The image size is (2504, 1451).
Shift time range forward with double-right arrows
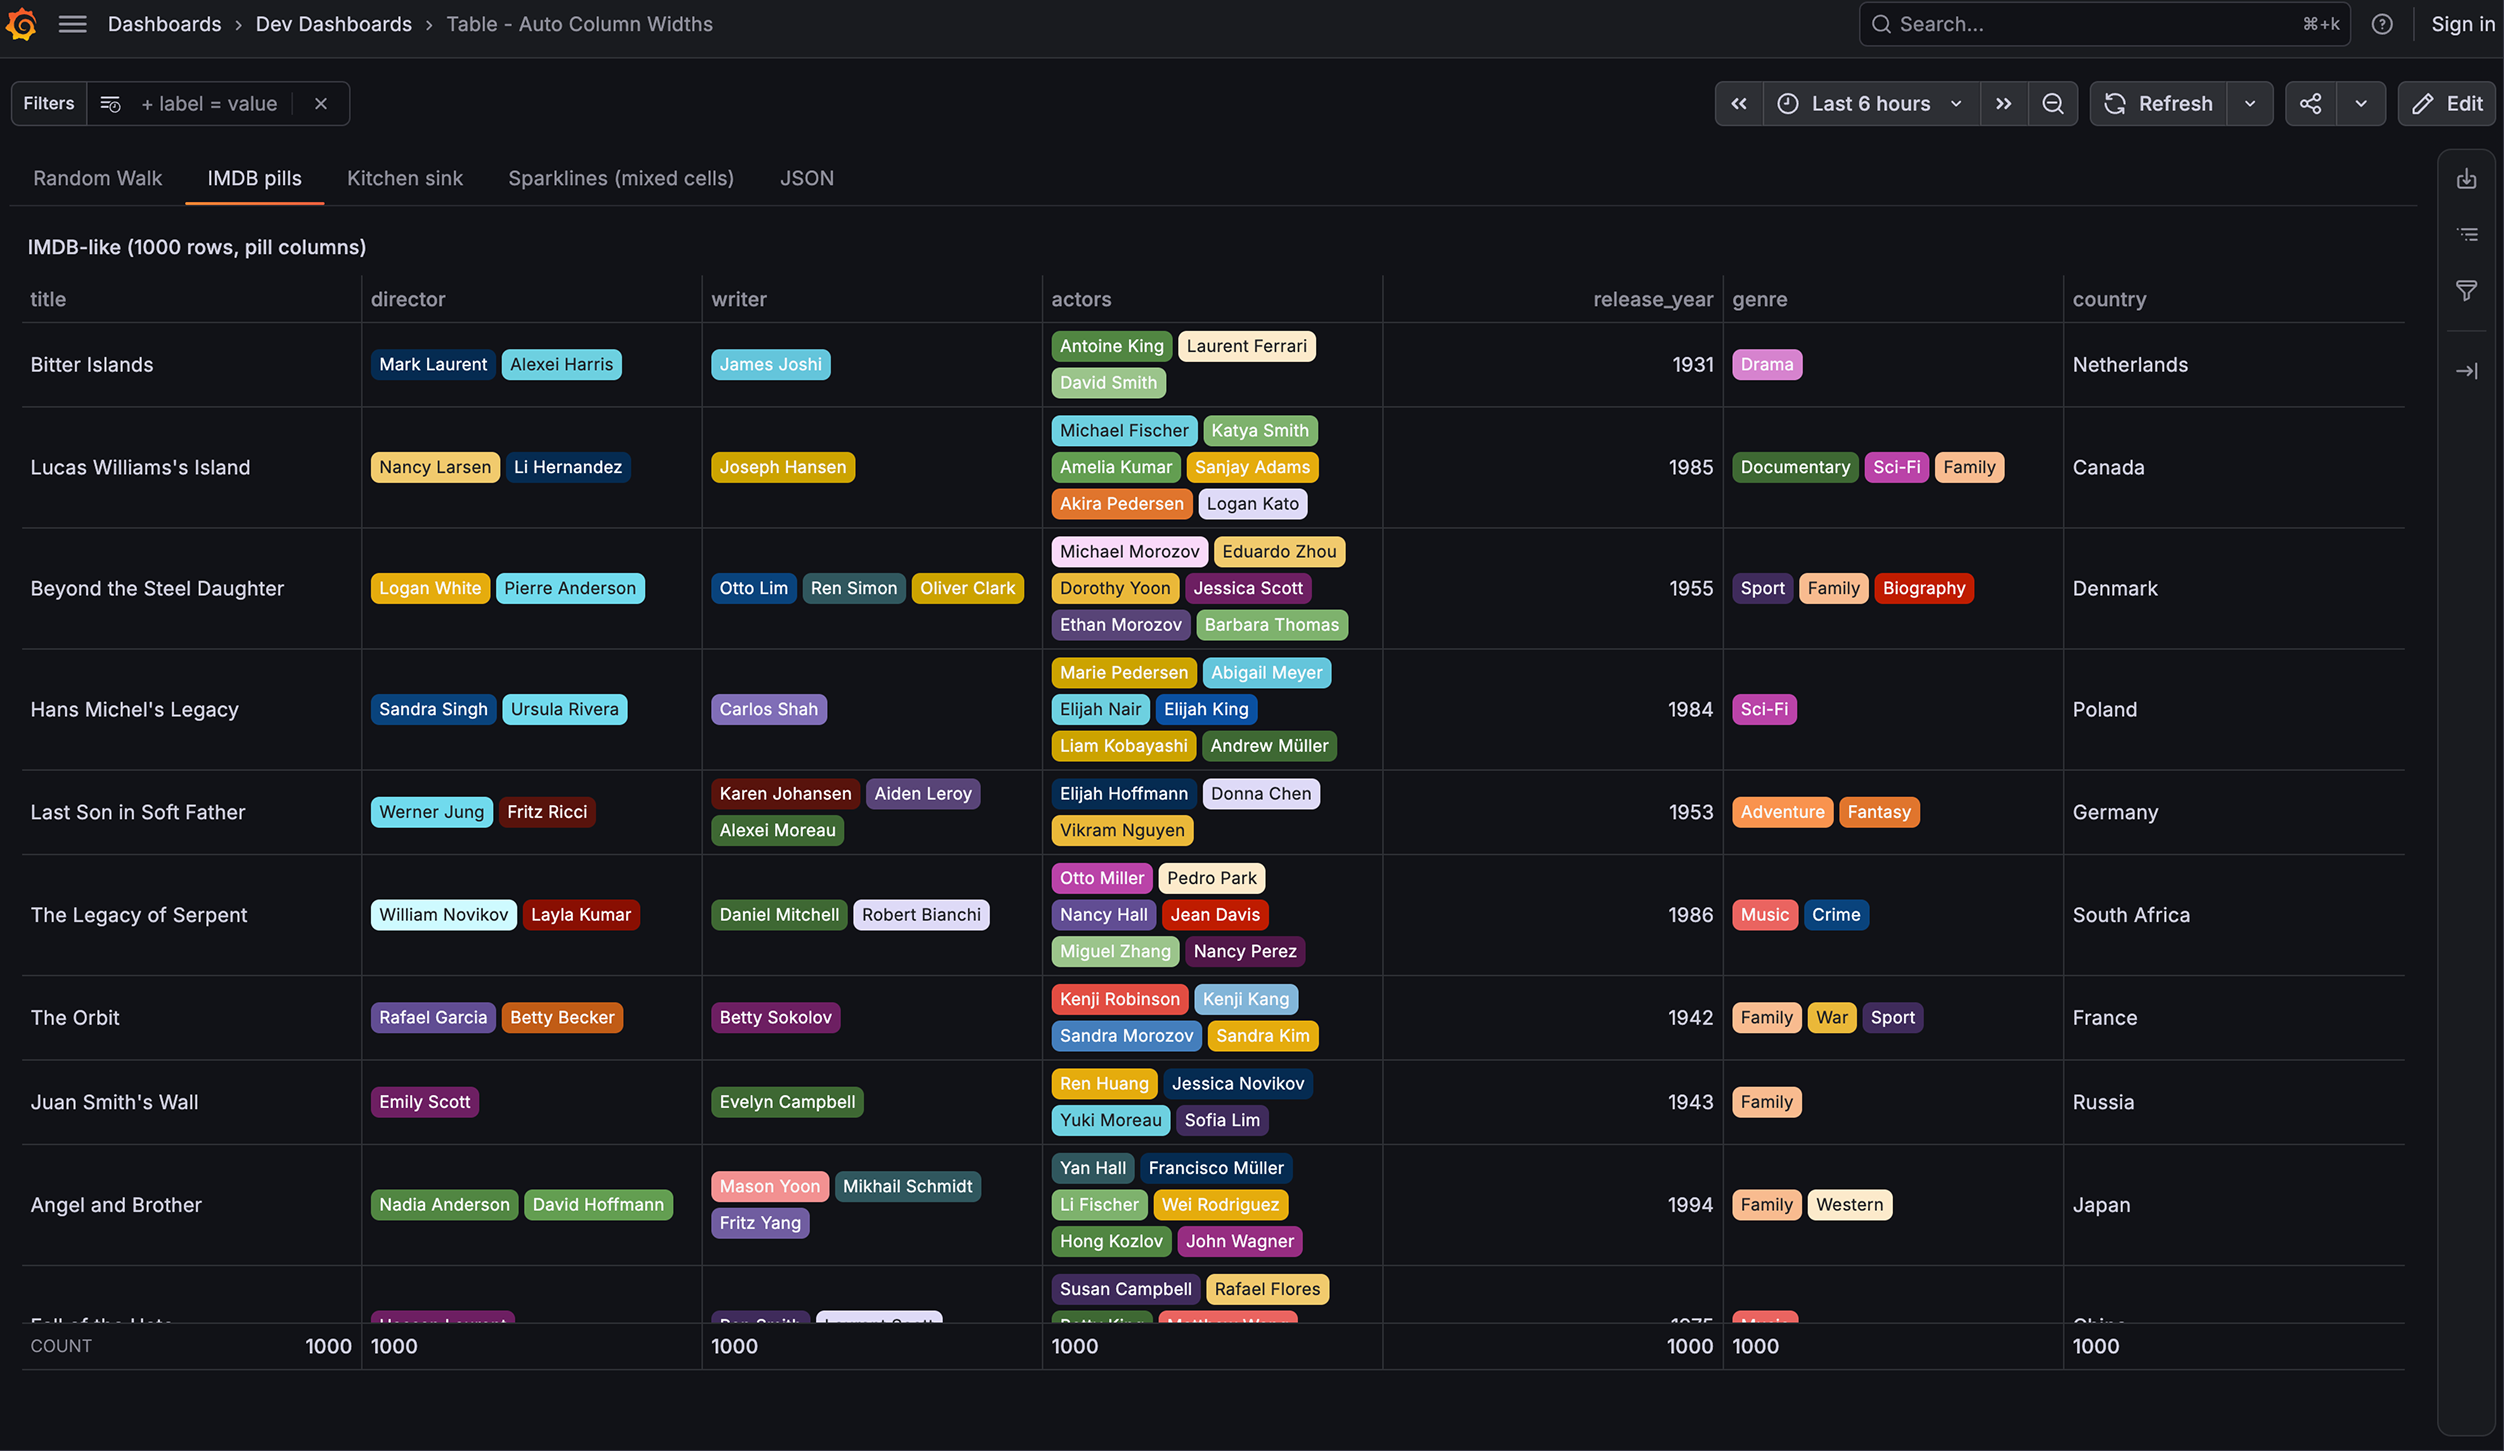2004,104
